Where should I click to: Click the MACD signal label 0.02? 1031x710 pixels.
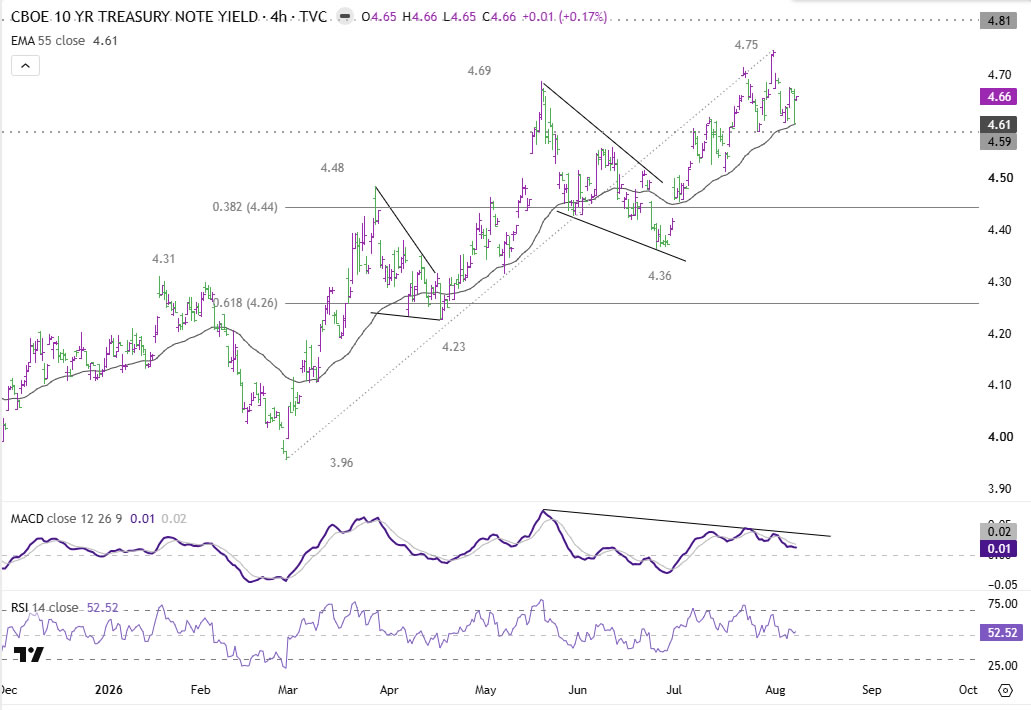coord(999,532)
